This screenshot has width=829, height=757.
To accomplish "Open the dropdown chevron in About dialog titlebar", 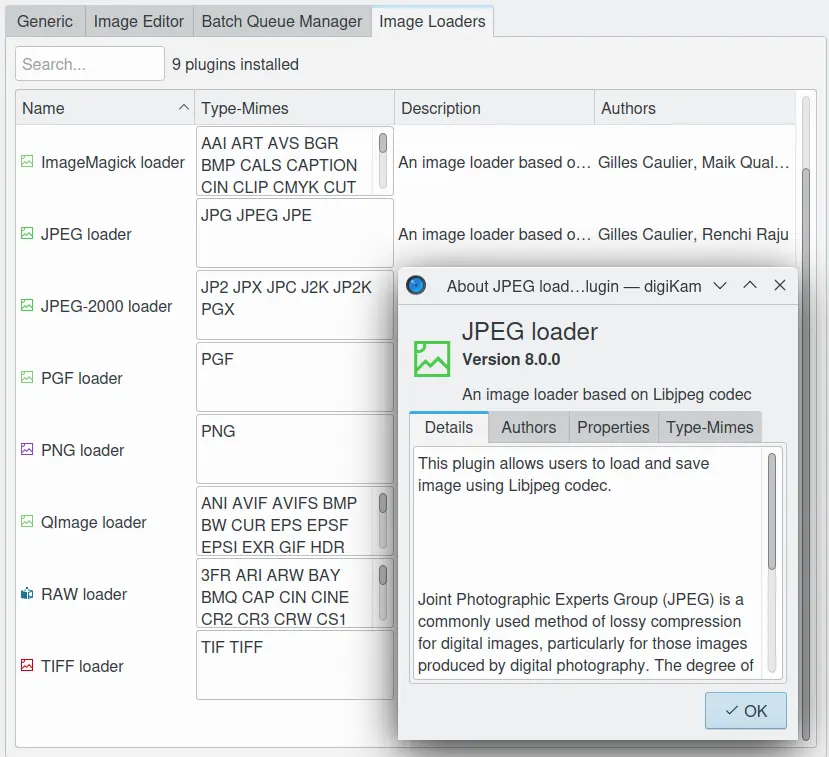I will (719, 285).
